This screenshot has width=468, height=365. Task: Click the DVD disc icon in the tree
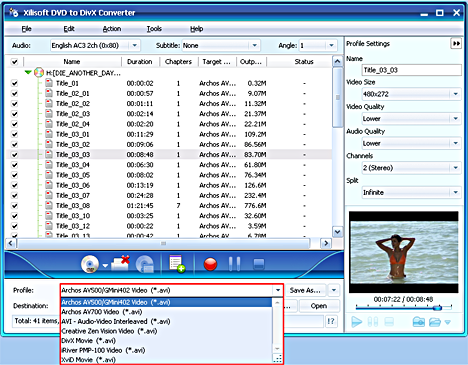pos(39,72)
